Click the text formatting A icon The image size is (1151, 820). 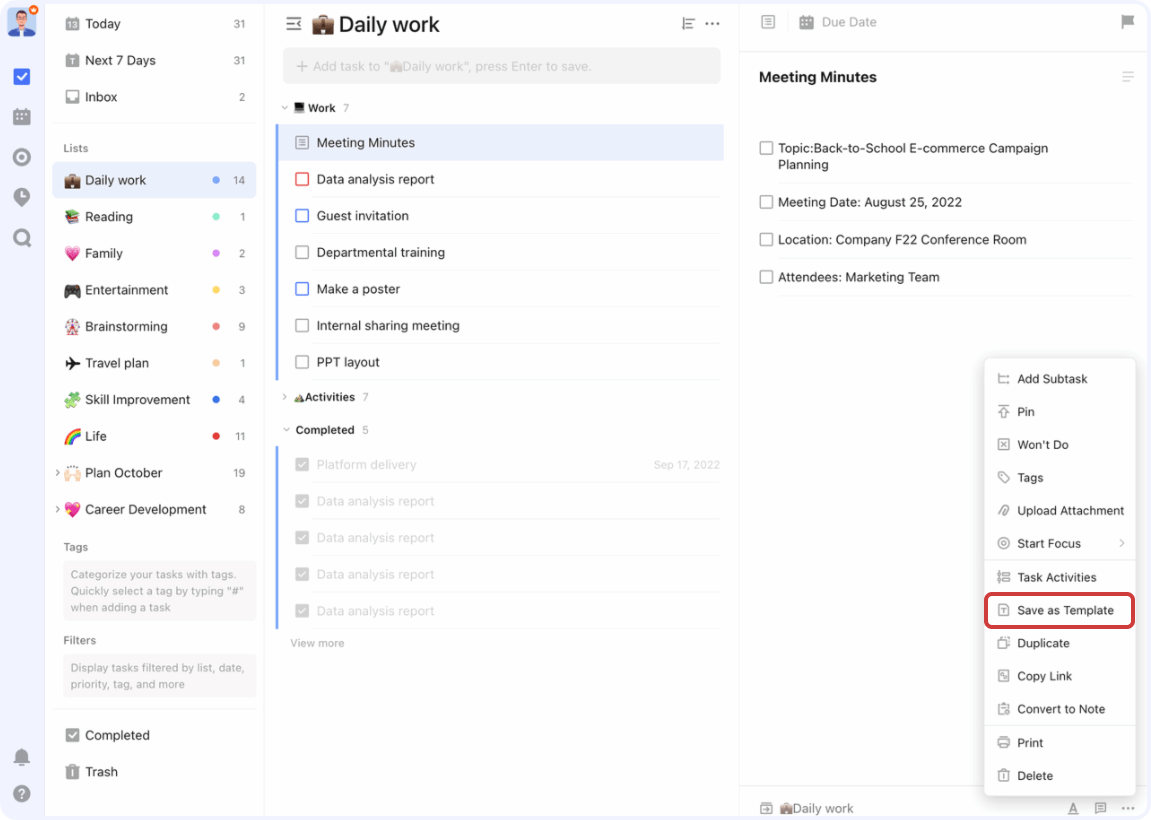pyautogui.click(x=1073, y=808)
